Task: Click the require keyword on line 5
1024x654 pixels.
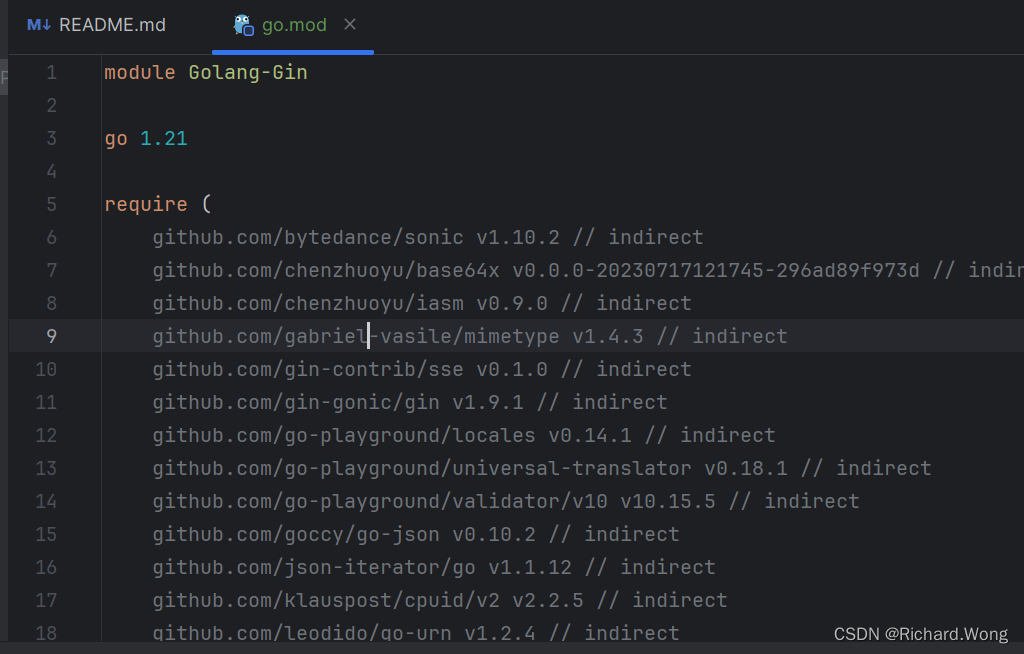Action: (x=146, y=204)
